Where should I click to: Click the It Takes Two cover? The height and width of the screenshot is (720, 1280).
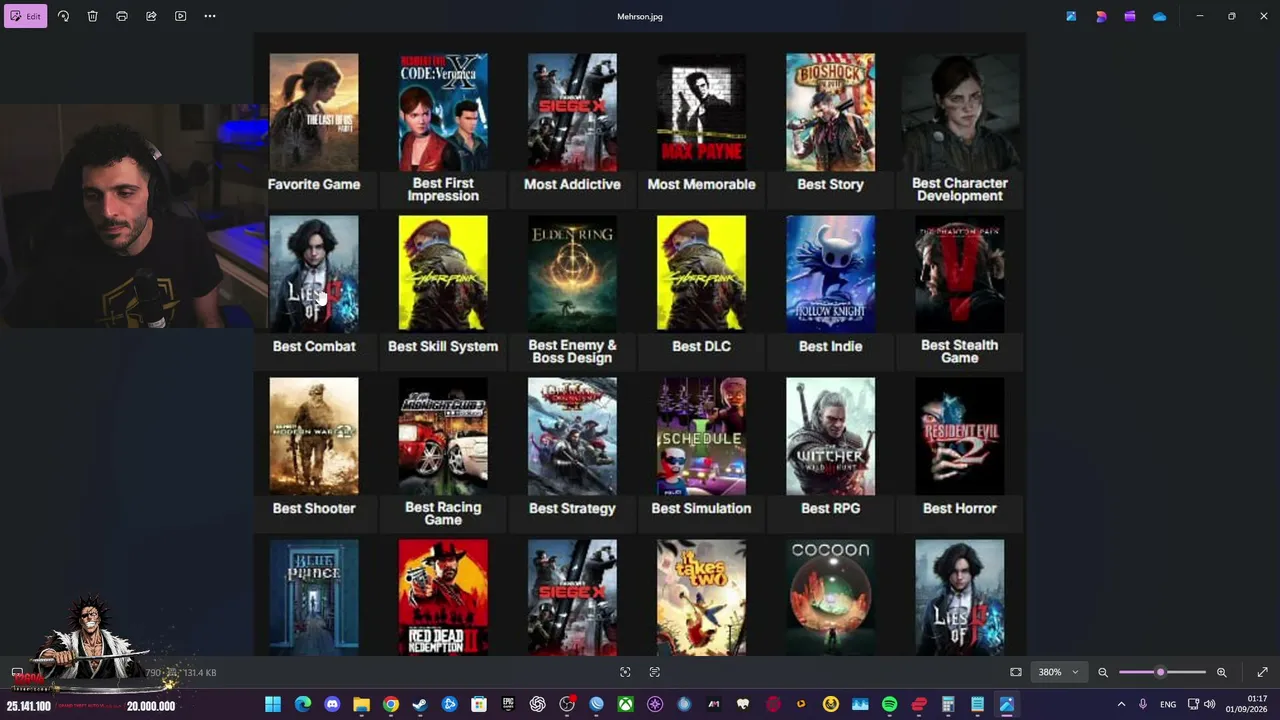coord(701,597)
